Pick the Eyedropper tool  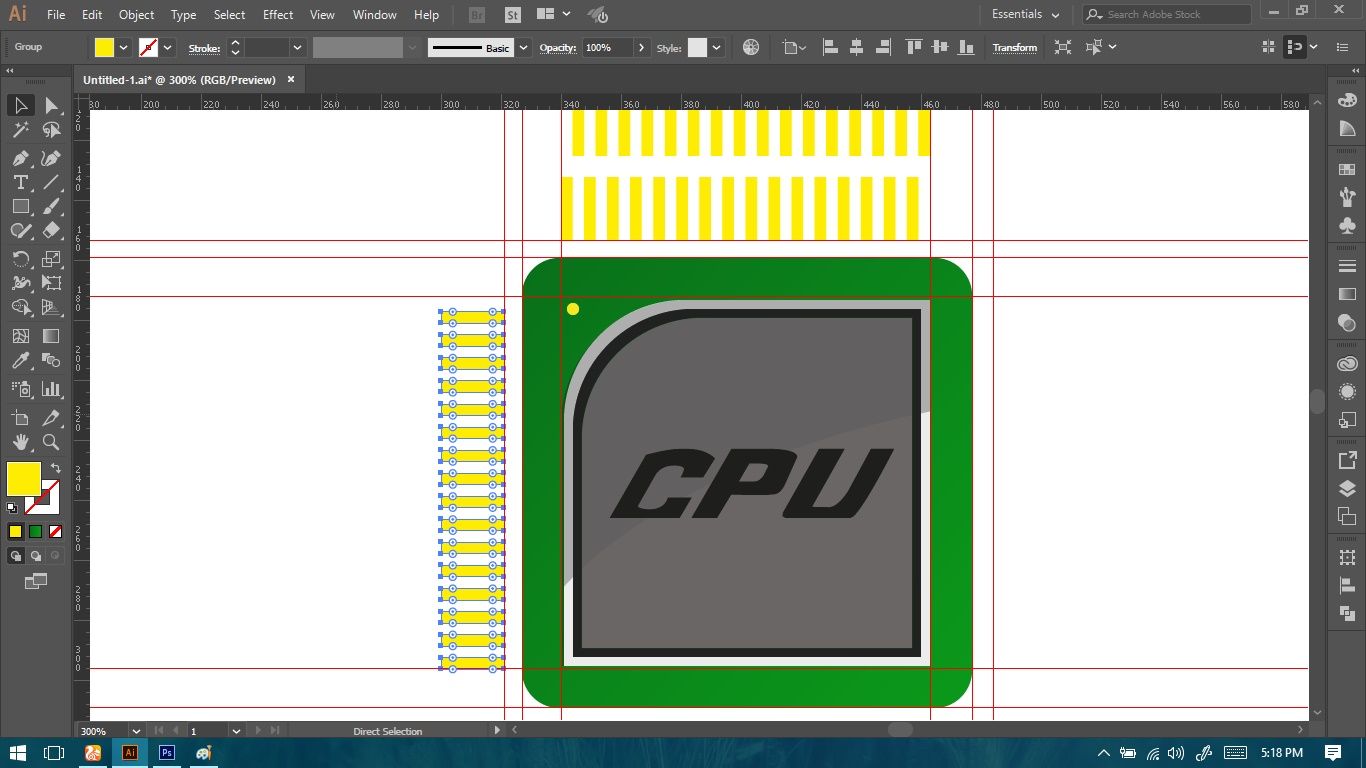[x=20, y=361]
